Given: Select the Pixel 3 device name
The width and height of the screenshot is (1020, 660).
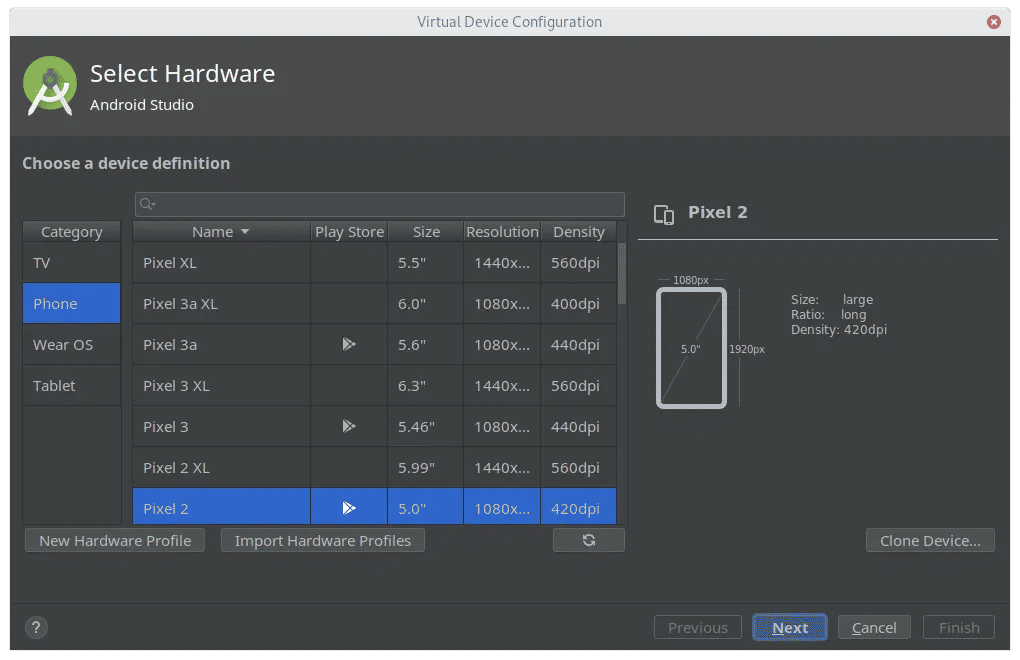Looking at the screenshot, I should [165, 427].
